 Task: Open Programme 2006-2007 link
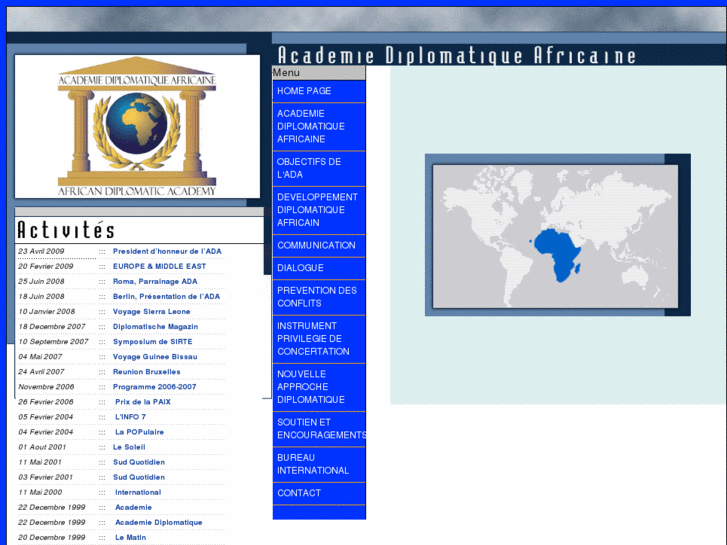pyautogui.click(x=154, y=387)
